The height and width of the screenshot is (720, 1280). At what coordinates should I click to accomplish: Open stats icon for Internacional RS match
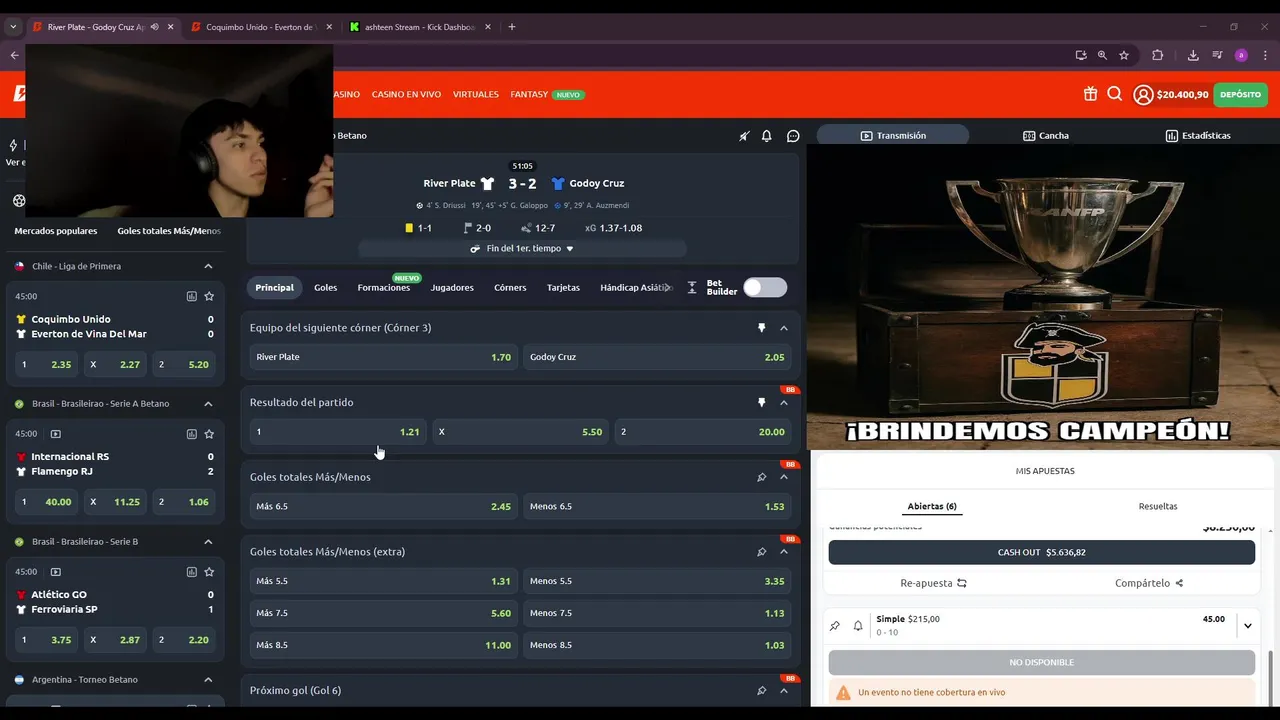click(191, 434)
